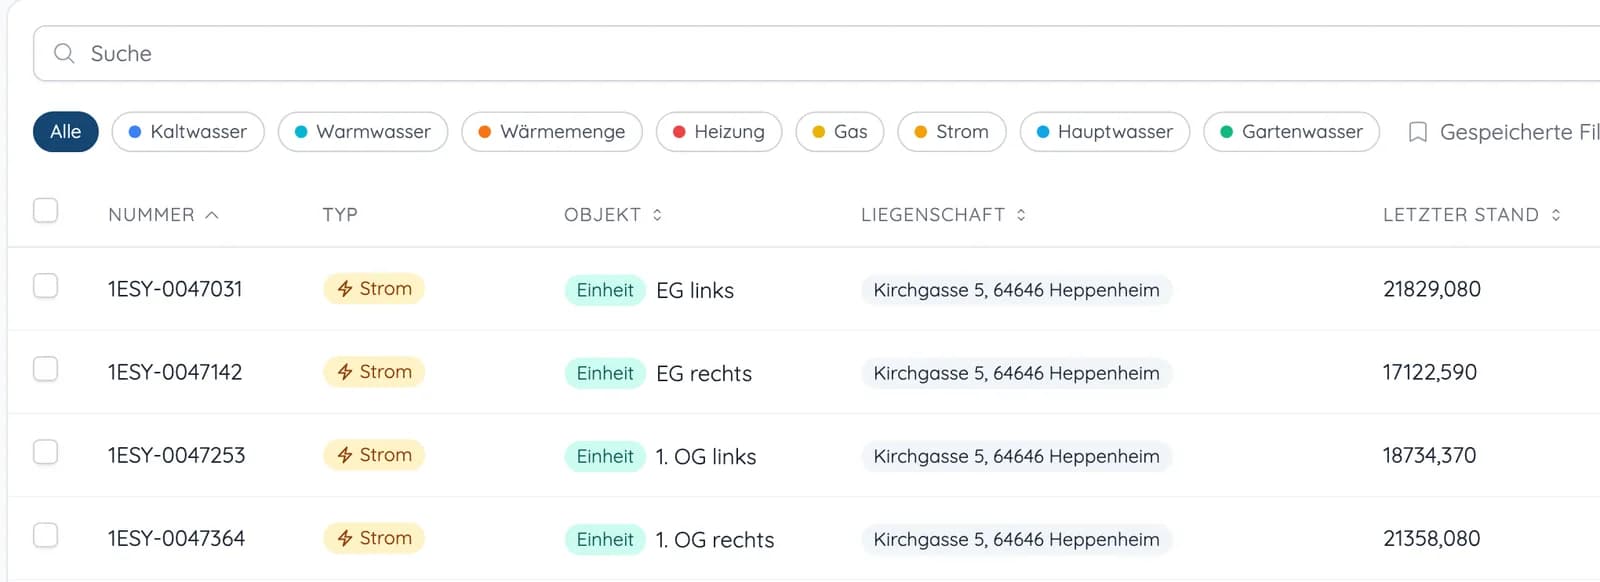This screenshot has height=582, width=1600.
Task: Open meter number 1ESY-0047142
Action: 175,372
